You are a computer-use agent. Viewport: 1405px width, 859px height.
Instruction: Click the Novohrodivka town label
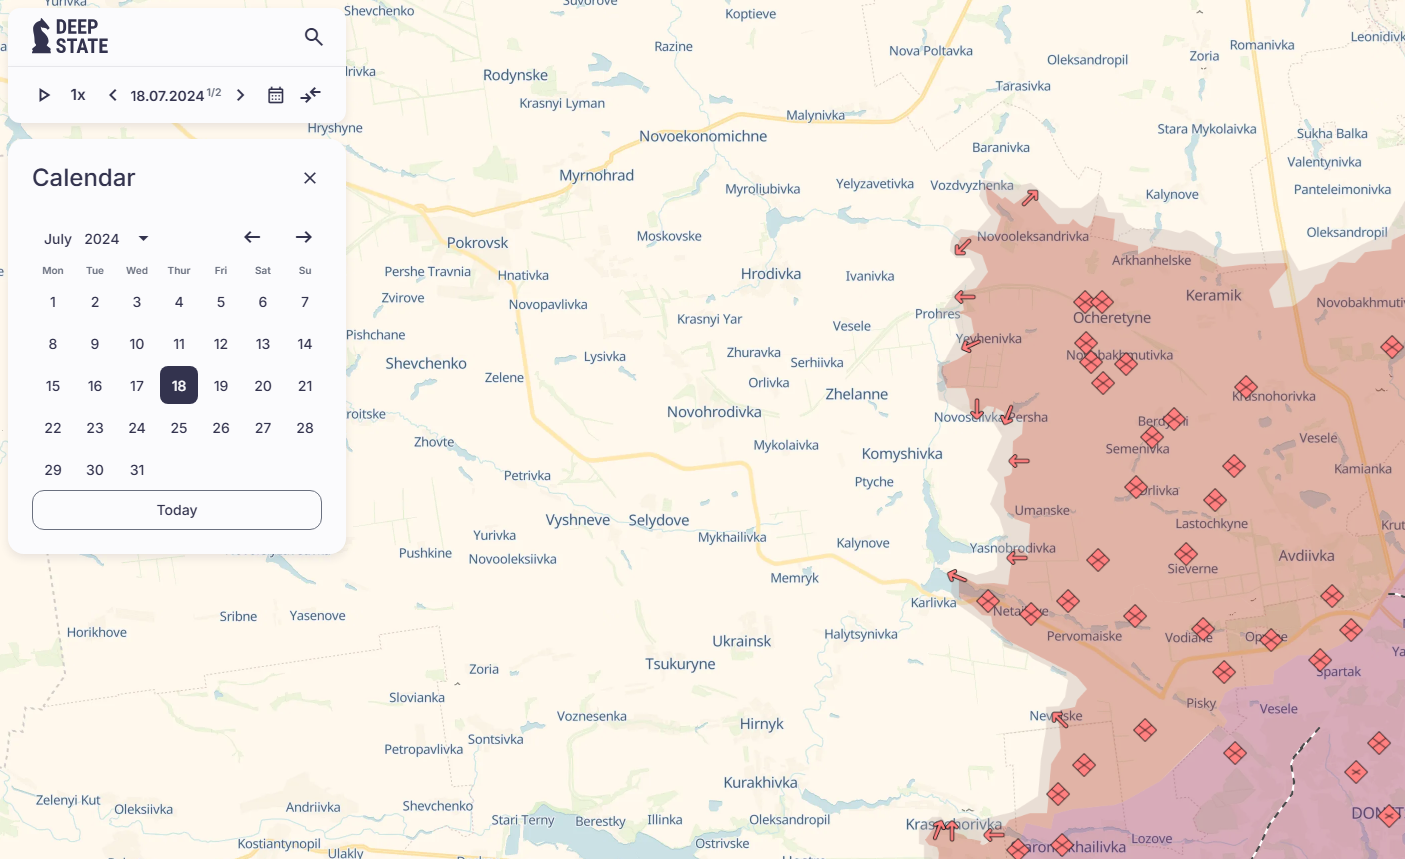click(x=714, y=412)
